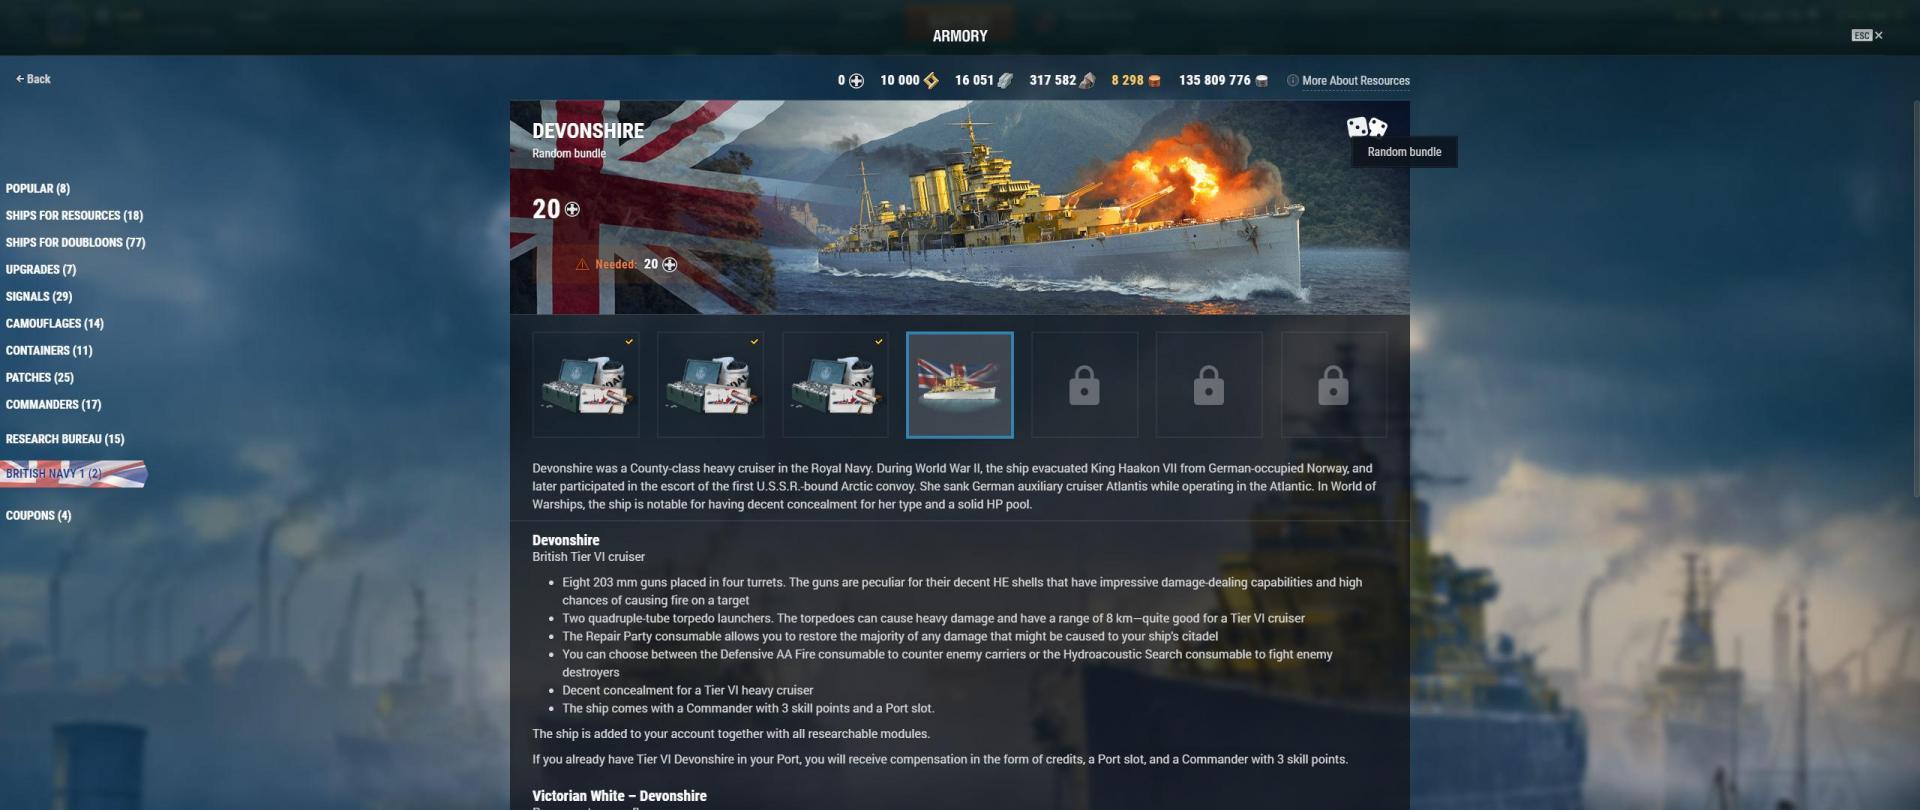
Task: Open the Coupons category
Action: (x=38, y=516)
